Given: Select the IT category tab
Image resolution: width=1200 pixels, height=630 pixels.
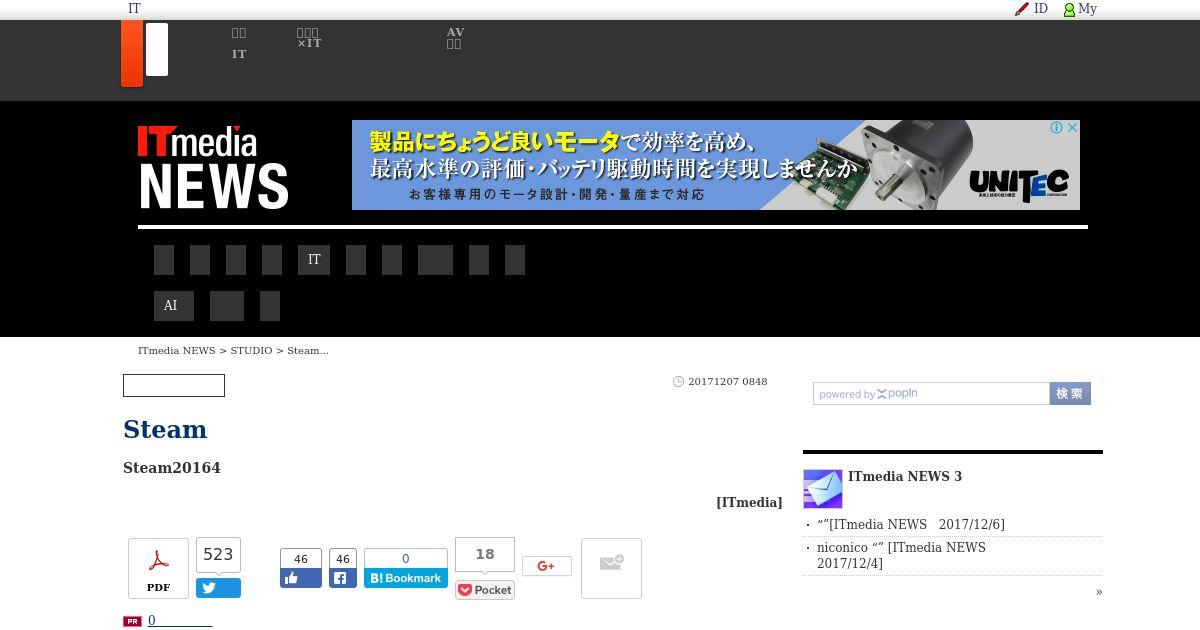Looking at the screenshot, I should pos(314,260).
